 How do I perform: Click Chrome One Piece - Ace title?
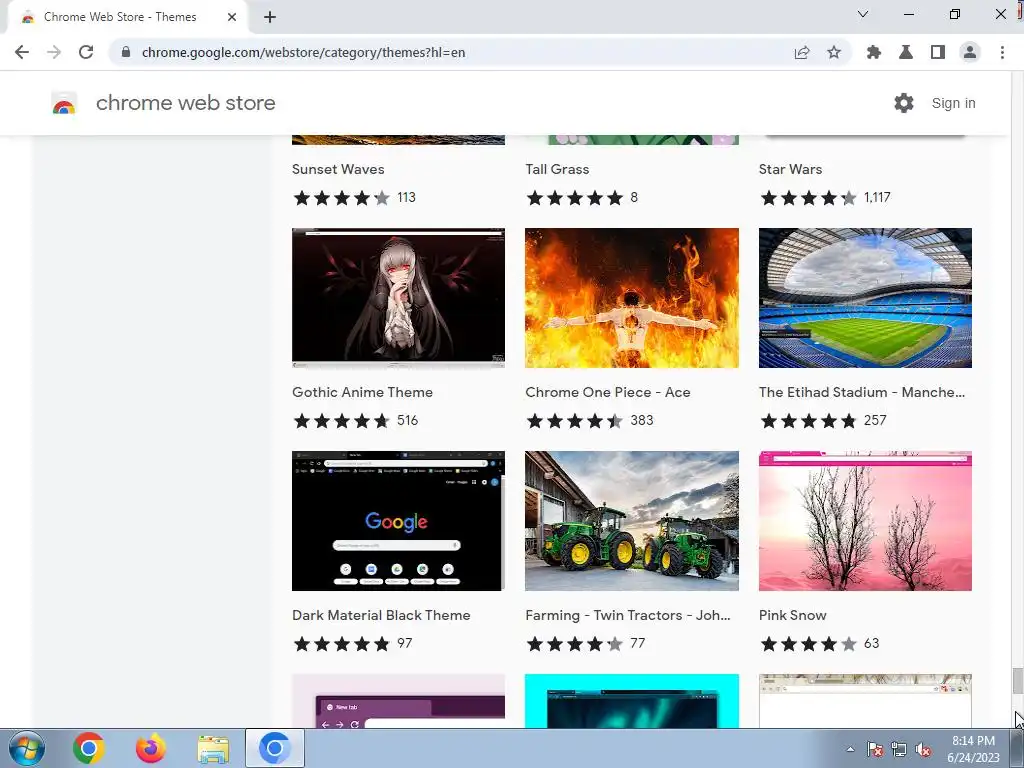pos(608,392)
